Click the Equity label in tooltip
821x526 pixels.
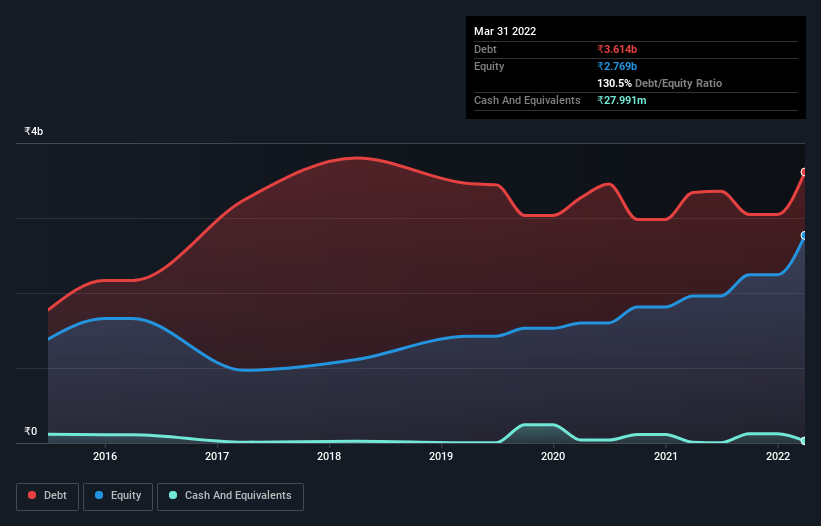[489, 66]
